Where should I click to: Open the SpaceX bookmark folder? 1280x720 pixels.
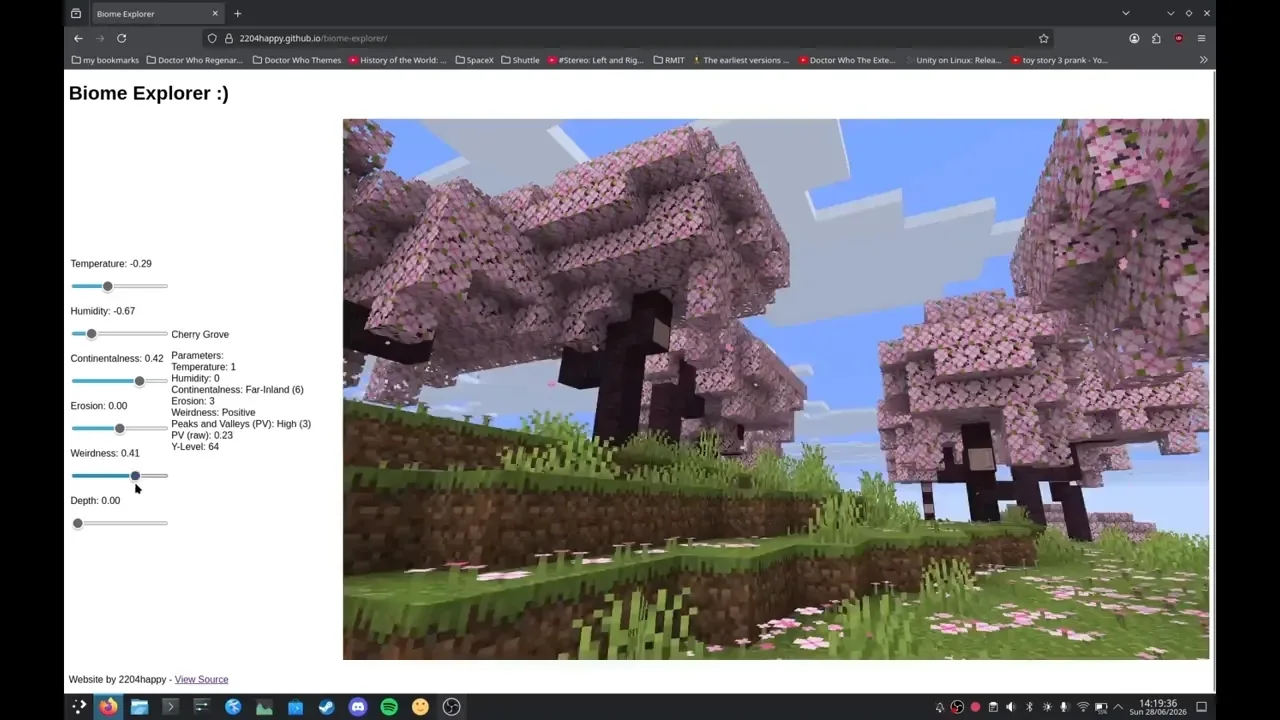coord(474,60)
